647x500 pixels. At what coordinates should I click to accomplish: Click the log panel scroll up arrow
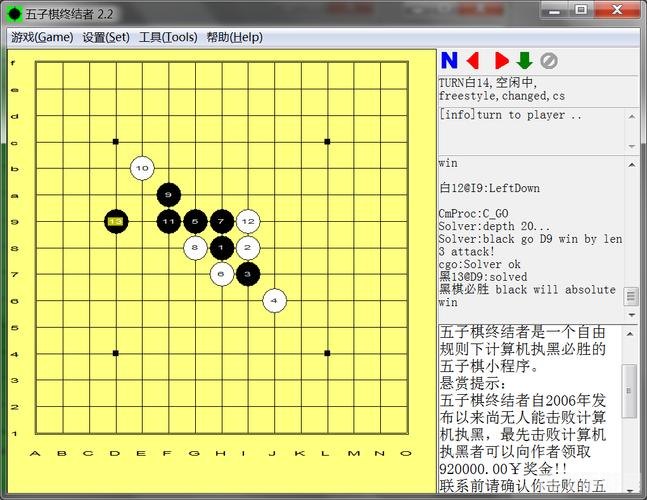632,165
